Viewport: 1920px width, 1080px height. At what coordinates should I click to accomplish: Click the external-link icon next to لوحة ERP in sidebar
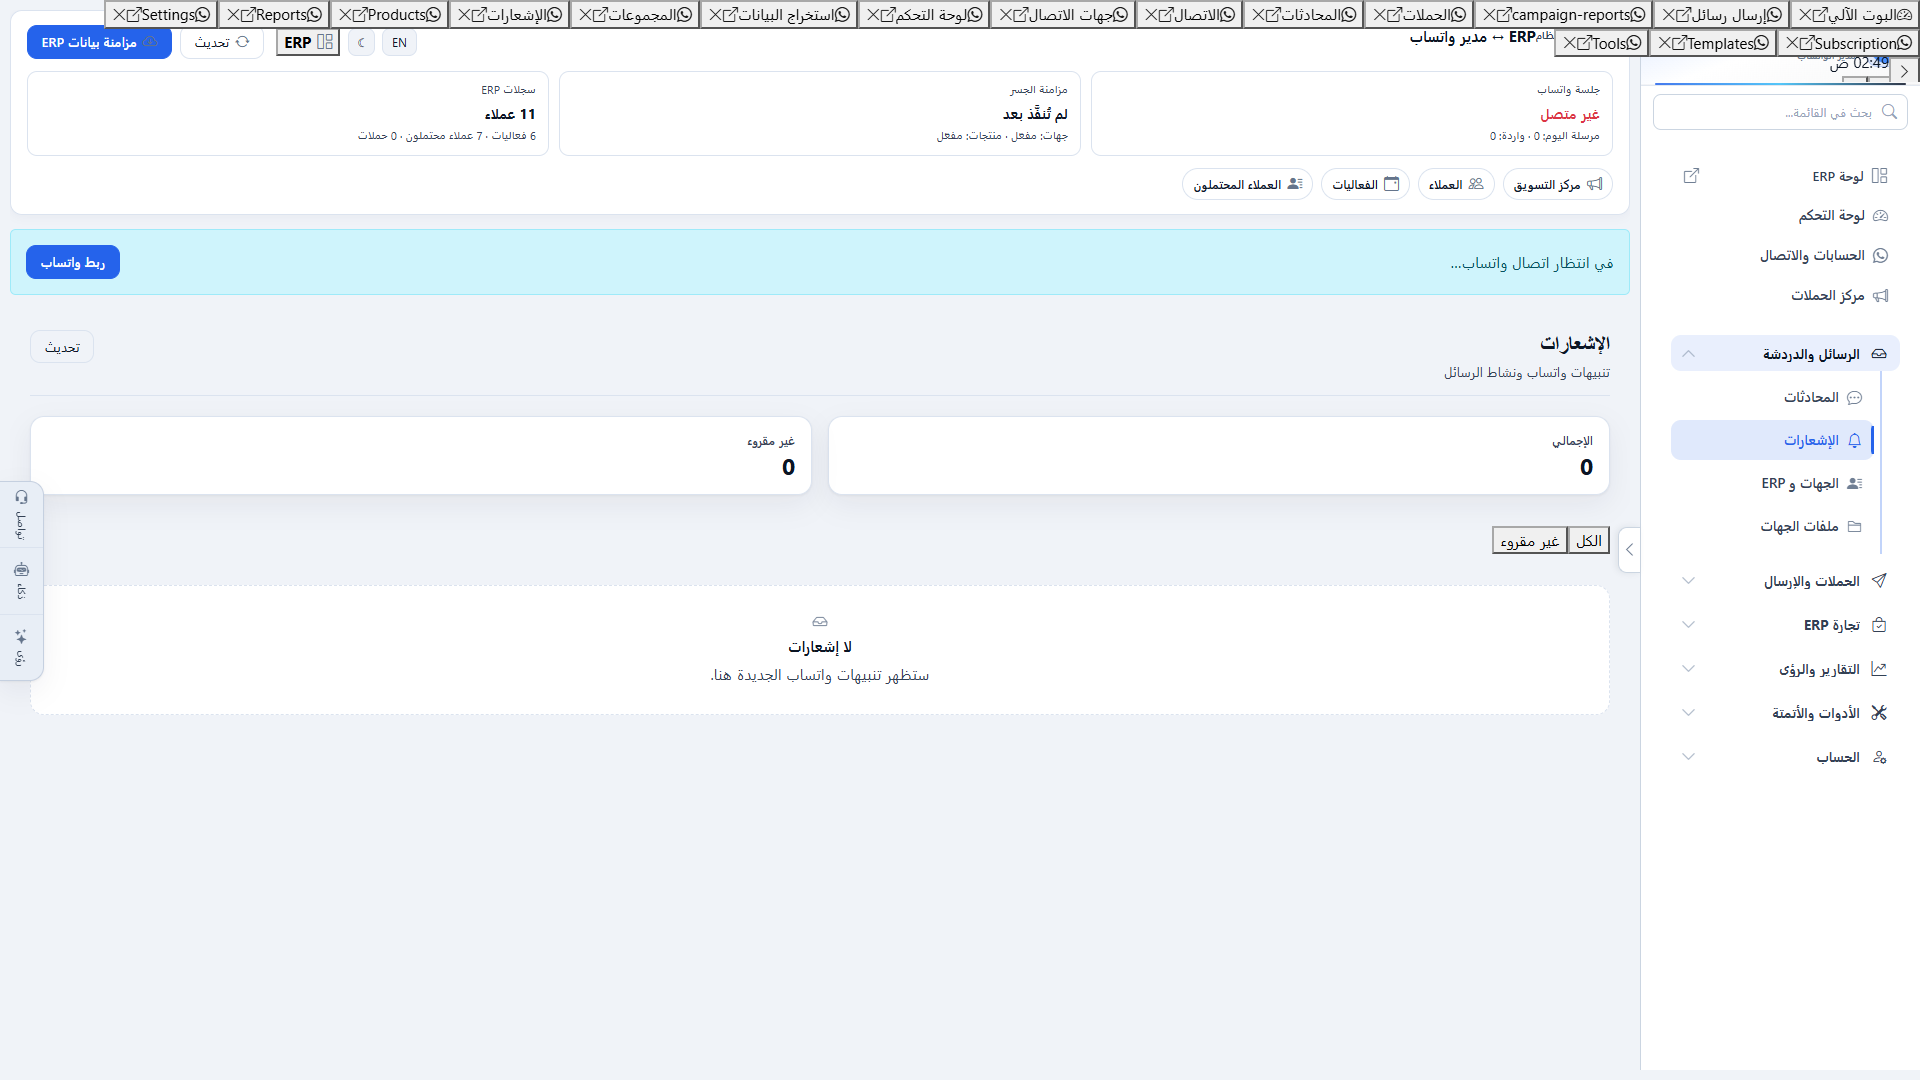[x=1691, y=176]
